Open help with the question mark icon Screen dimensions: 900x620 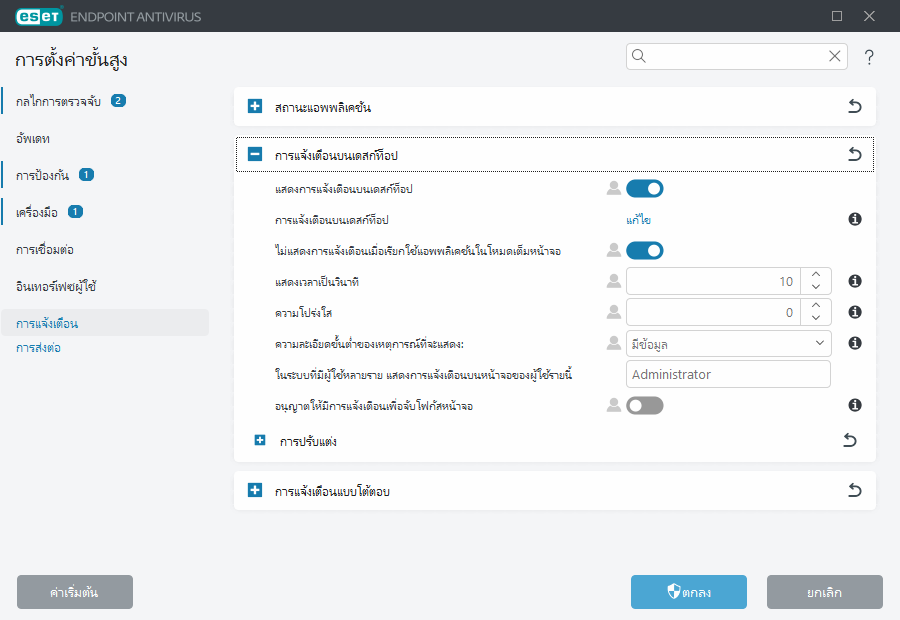(869, 57)
